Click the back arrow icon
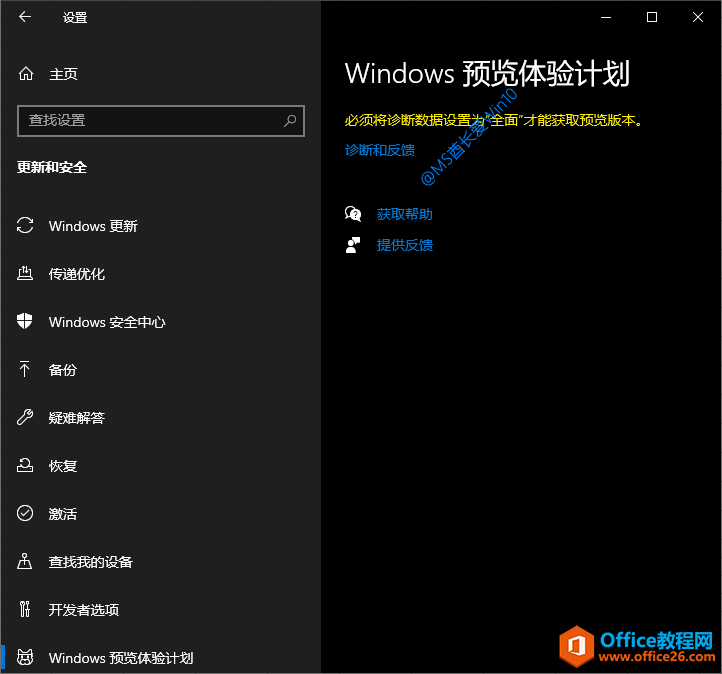This screenshot has width=722, height=674. 25,17
